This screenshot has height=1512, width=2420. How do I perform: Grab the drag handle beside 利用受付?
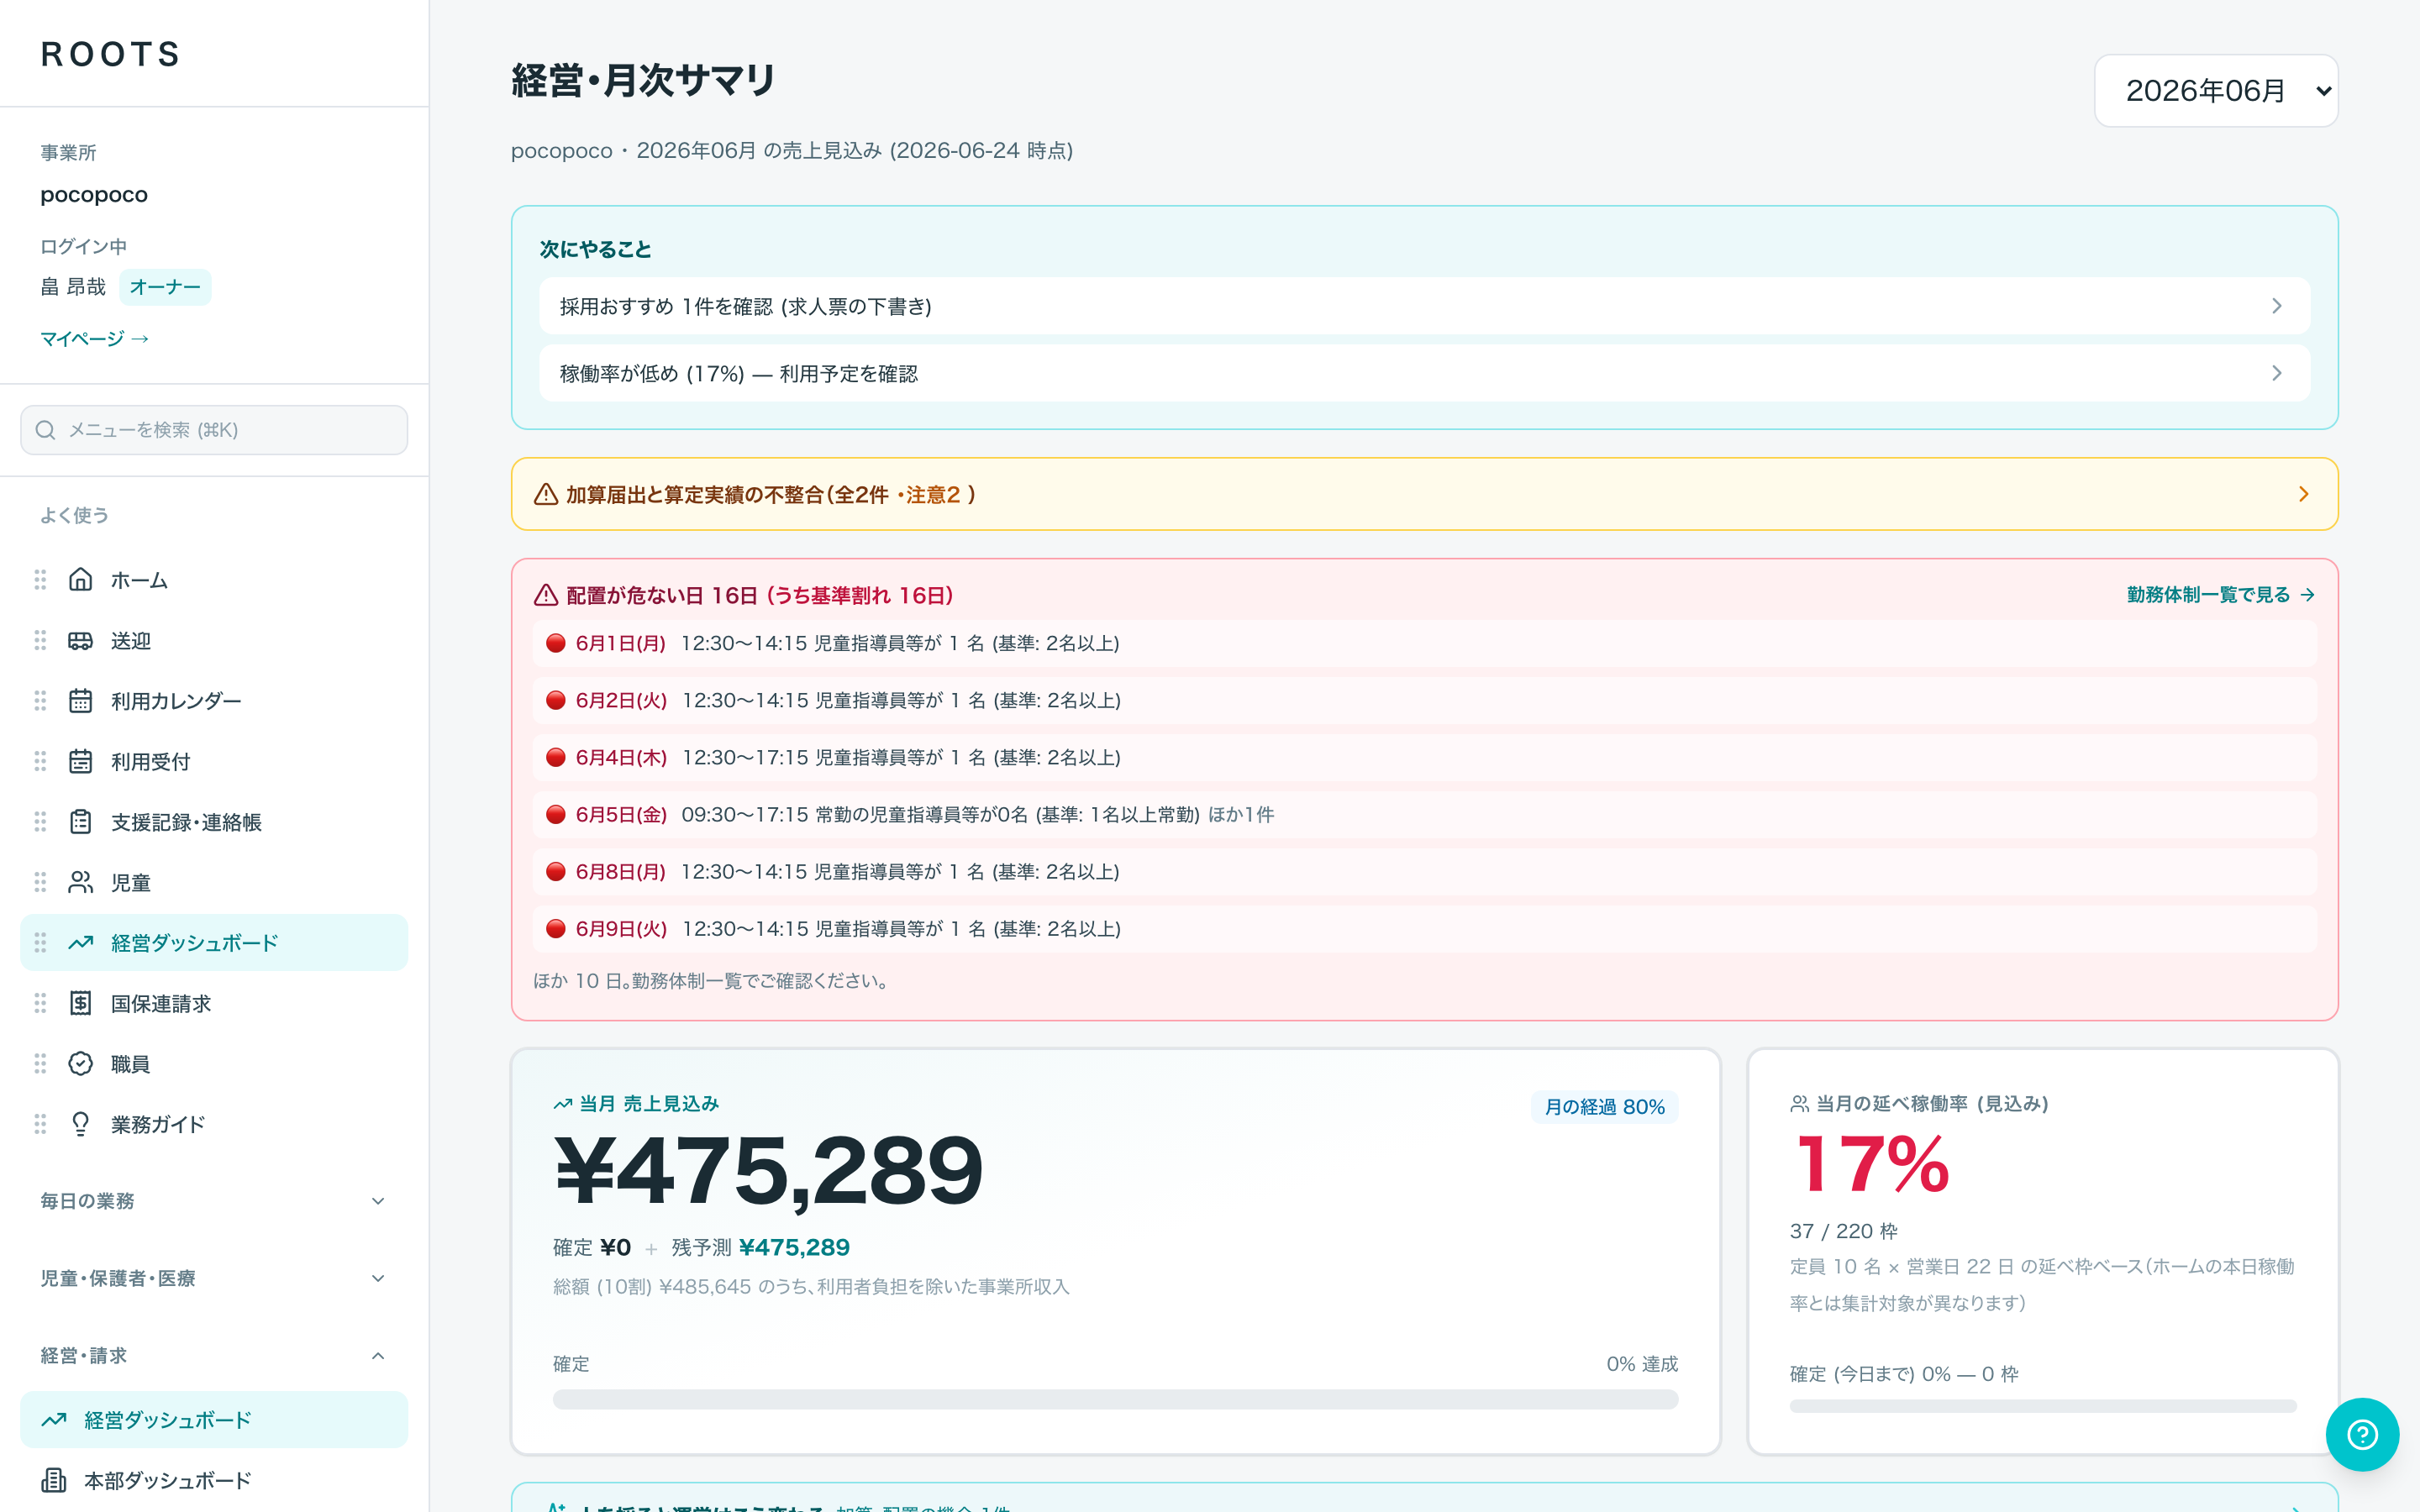[x=40, y=762]
